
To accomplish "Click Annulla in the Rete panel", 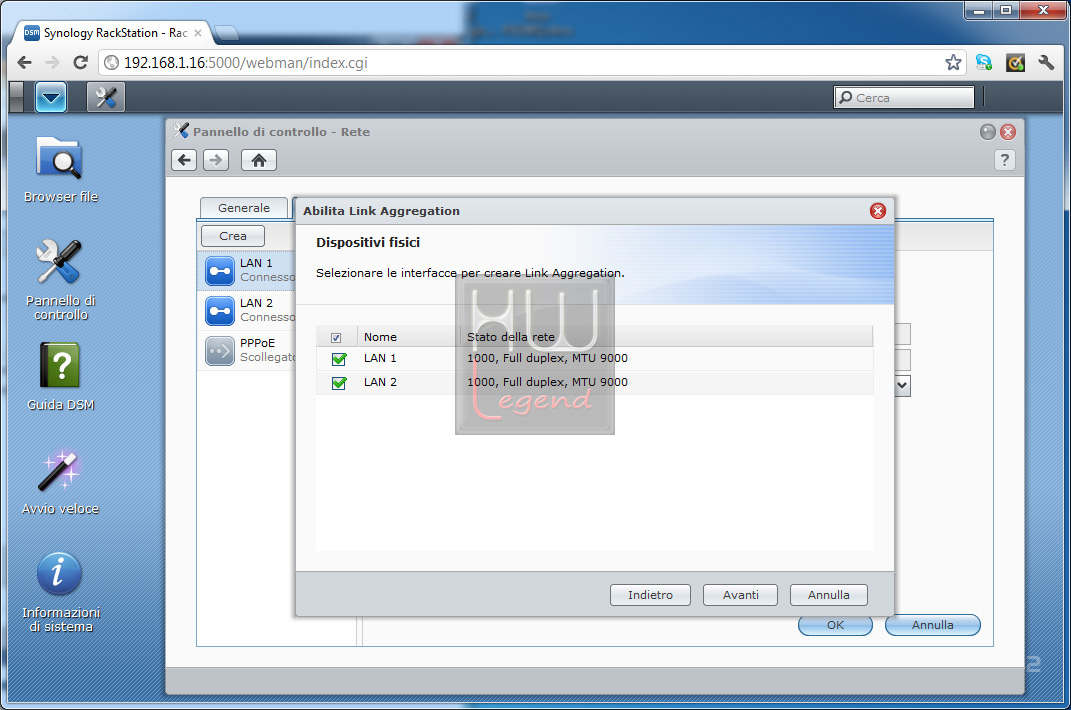I will (932, 625).
